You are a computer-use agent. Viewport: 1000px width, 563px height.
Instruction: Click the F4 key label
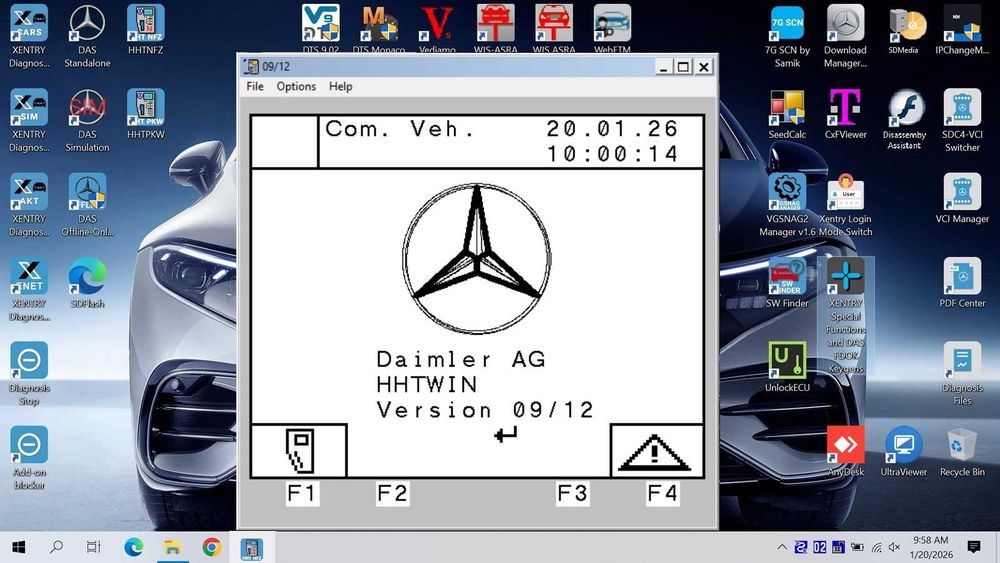pos(663,493)
